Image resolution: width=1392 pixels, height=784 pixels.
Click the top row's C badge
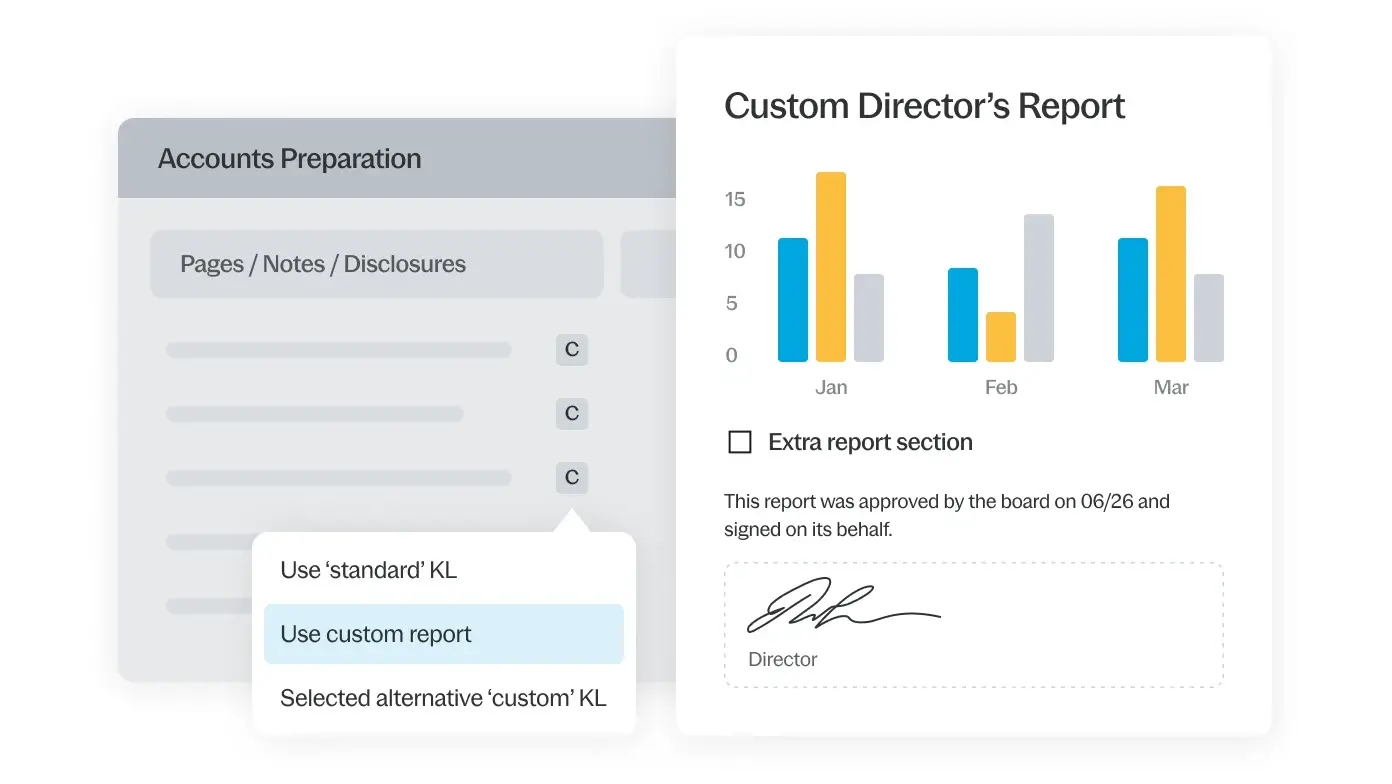[572, 350]
